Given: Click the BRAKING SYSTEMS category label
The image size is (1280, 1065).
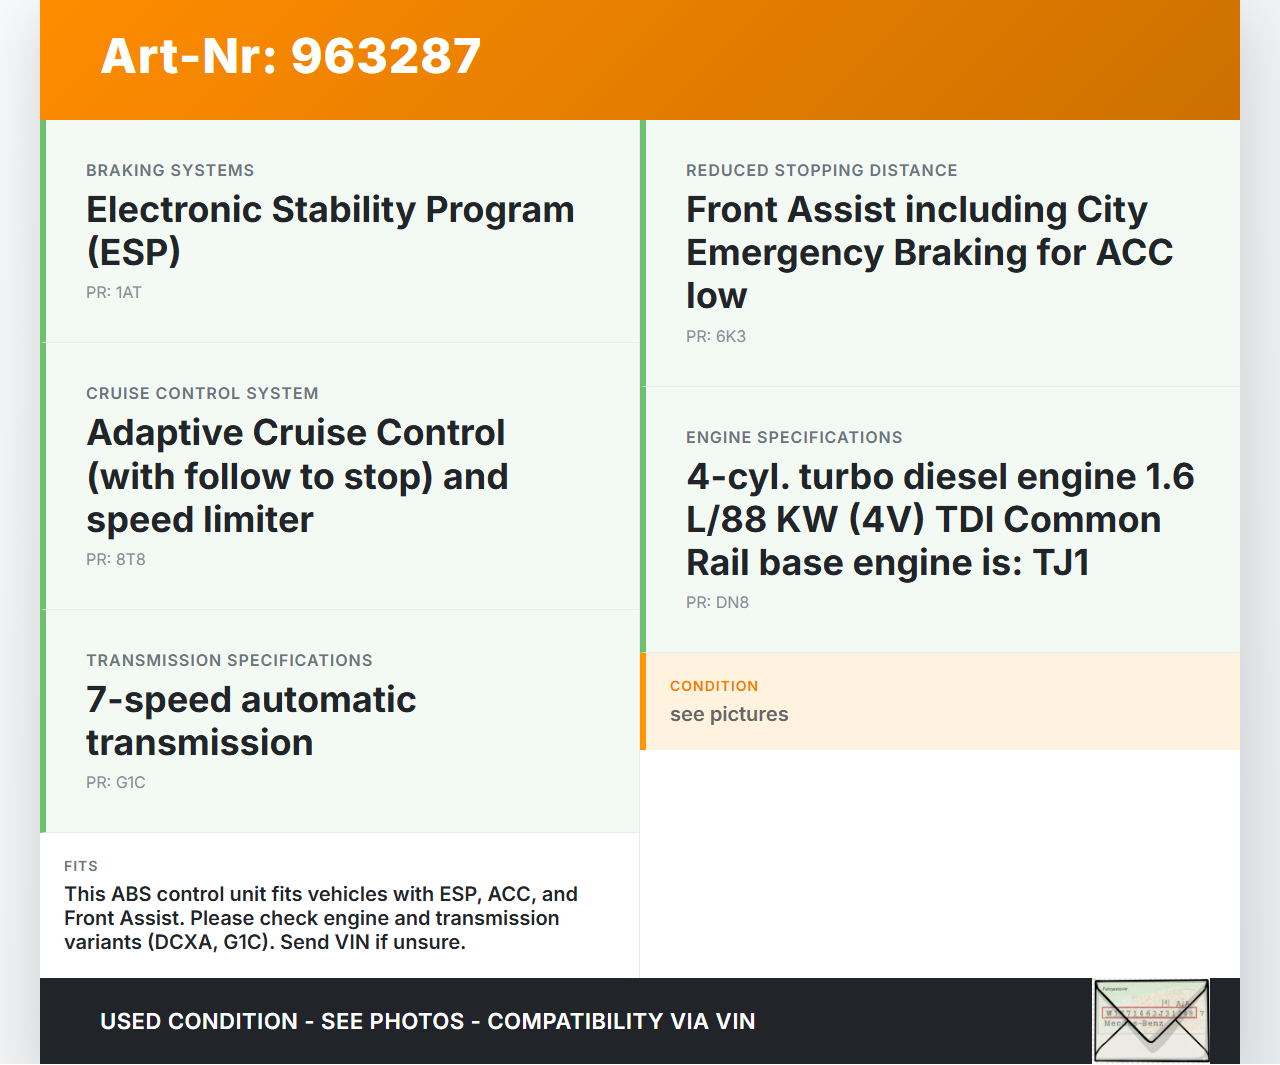Looking at the screenshot, I should (x=170, y=171).
